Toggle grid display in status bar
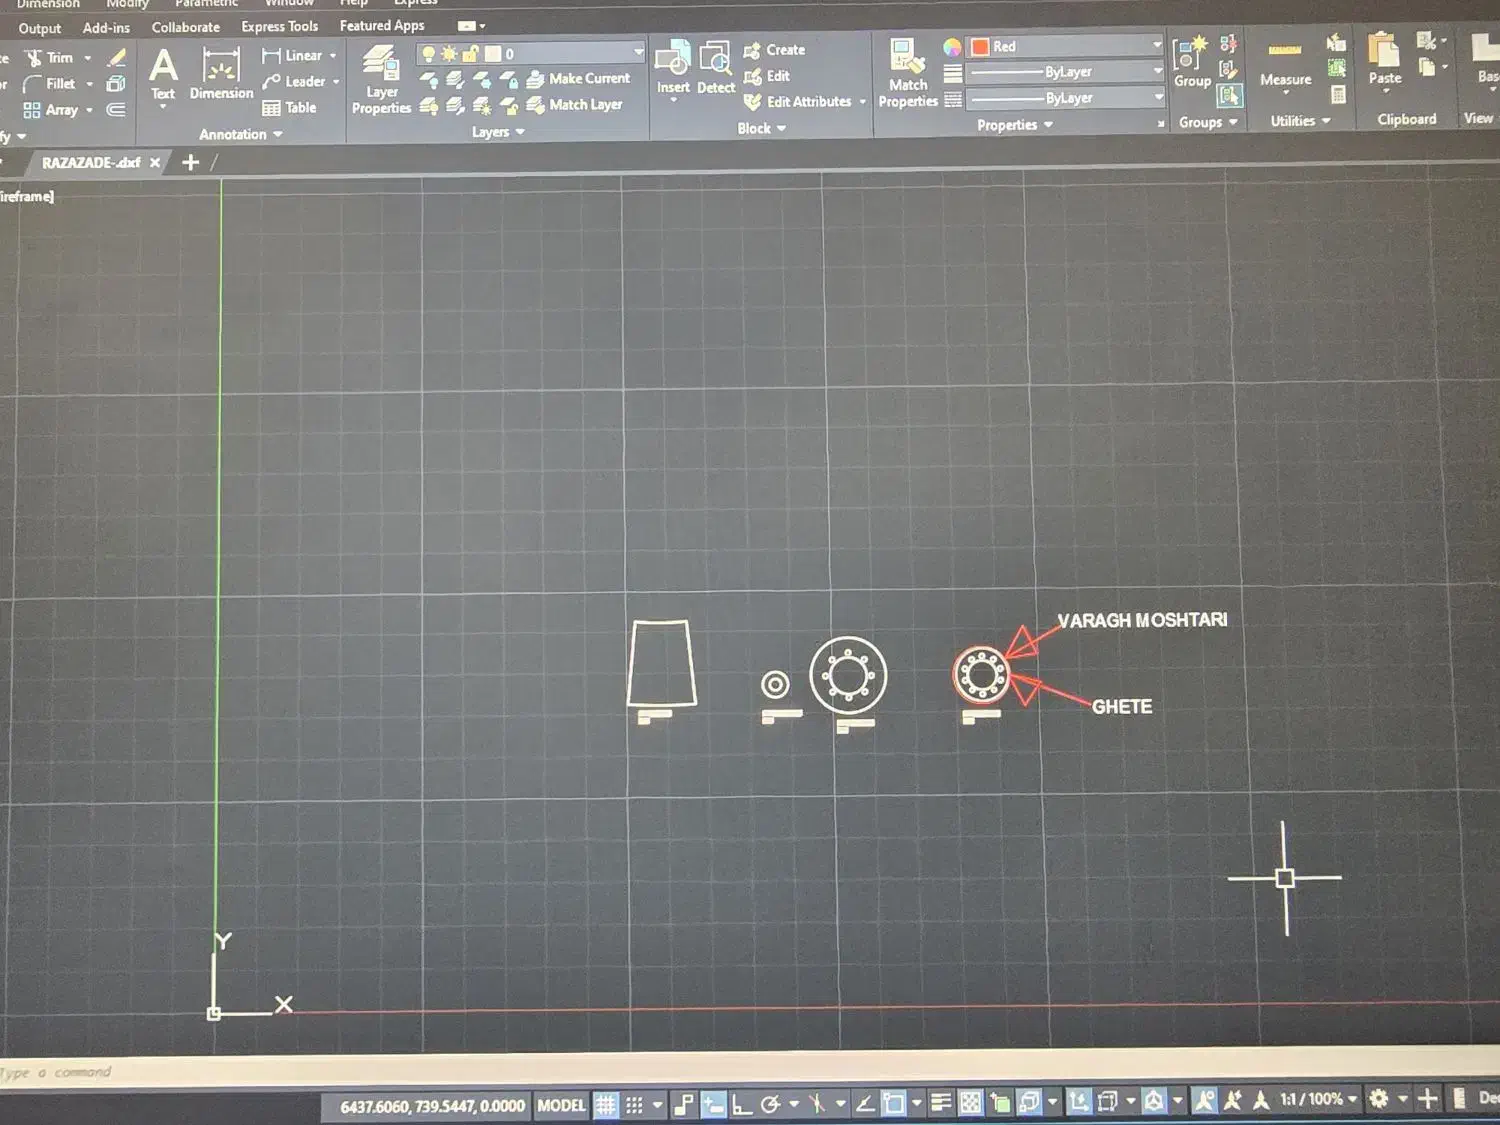 [606, 1105]
